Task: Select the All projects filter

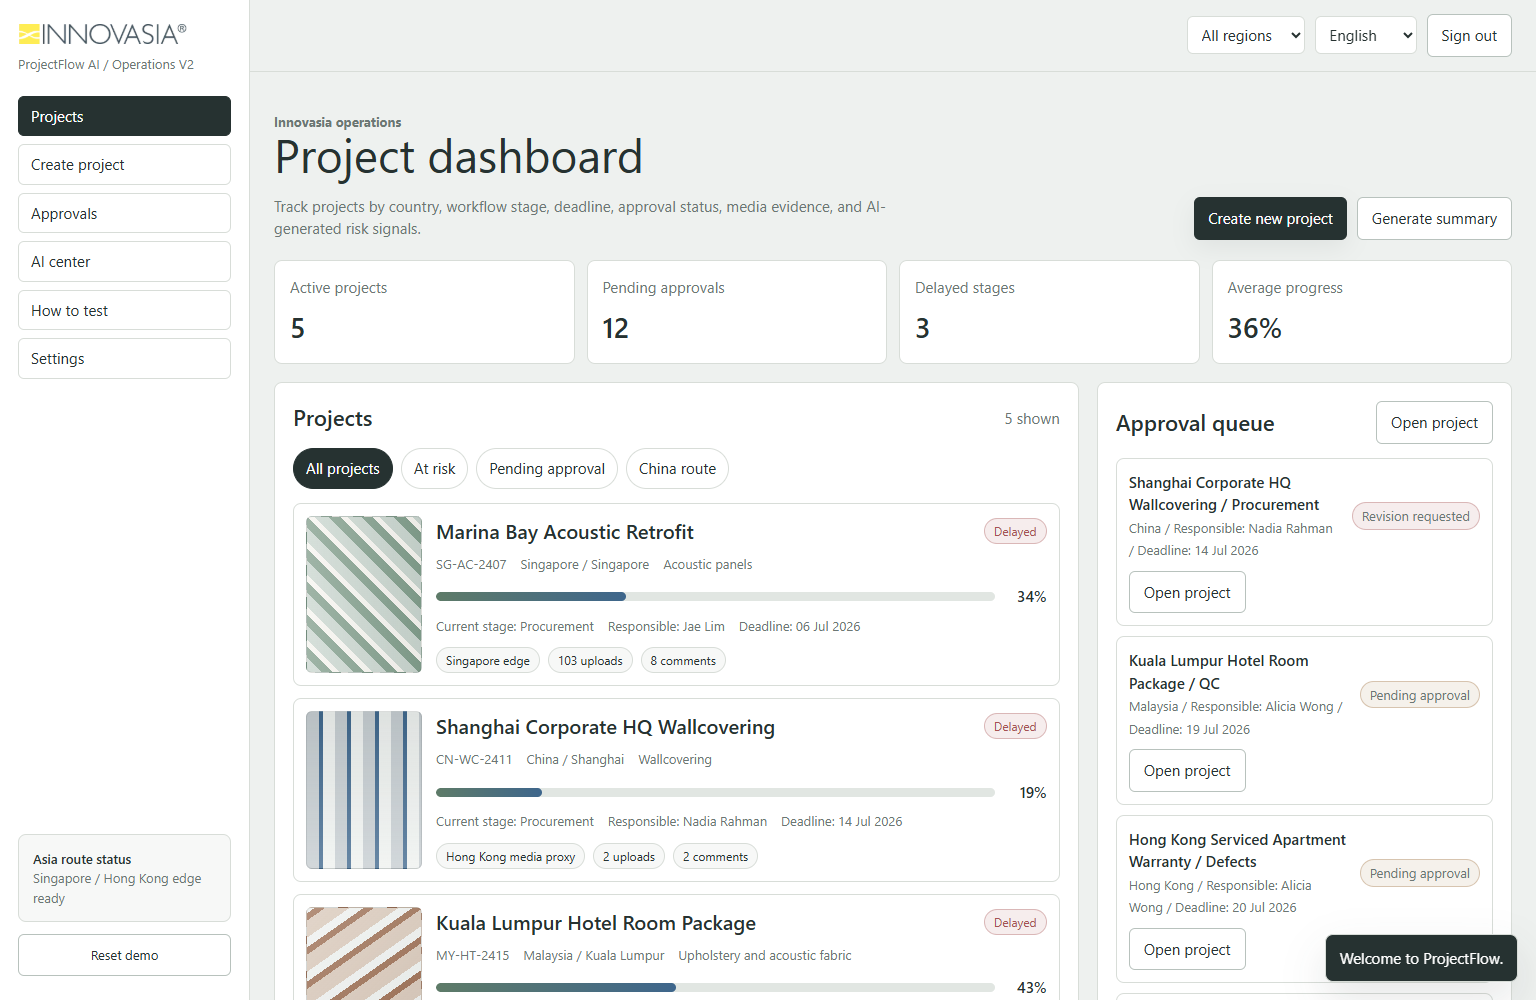Action: [343, 468]
